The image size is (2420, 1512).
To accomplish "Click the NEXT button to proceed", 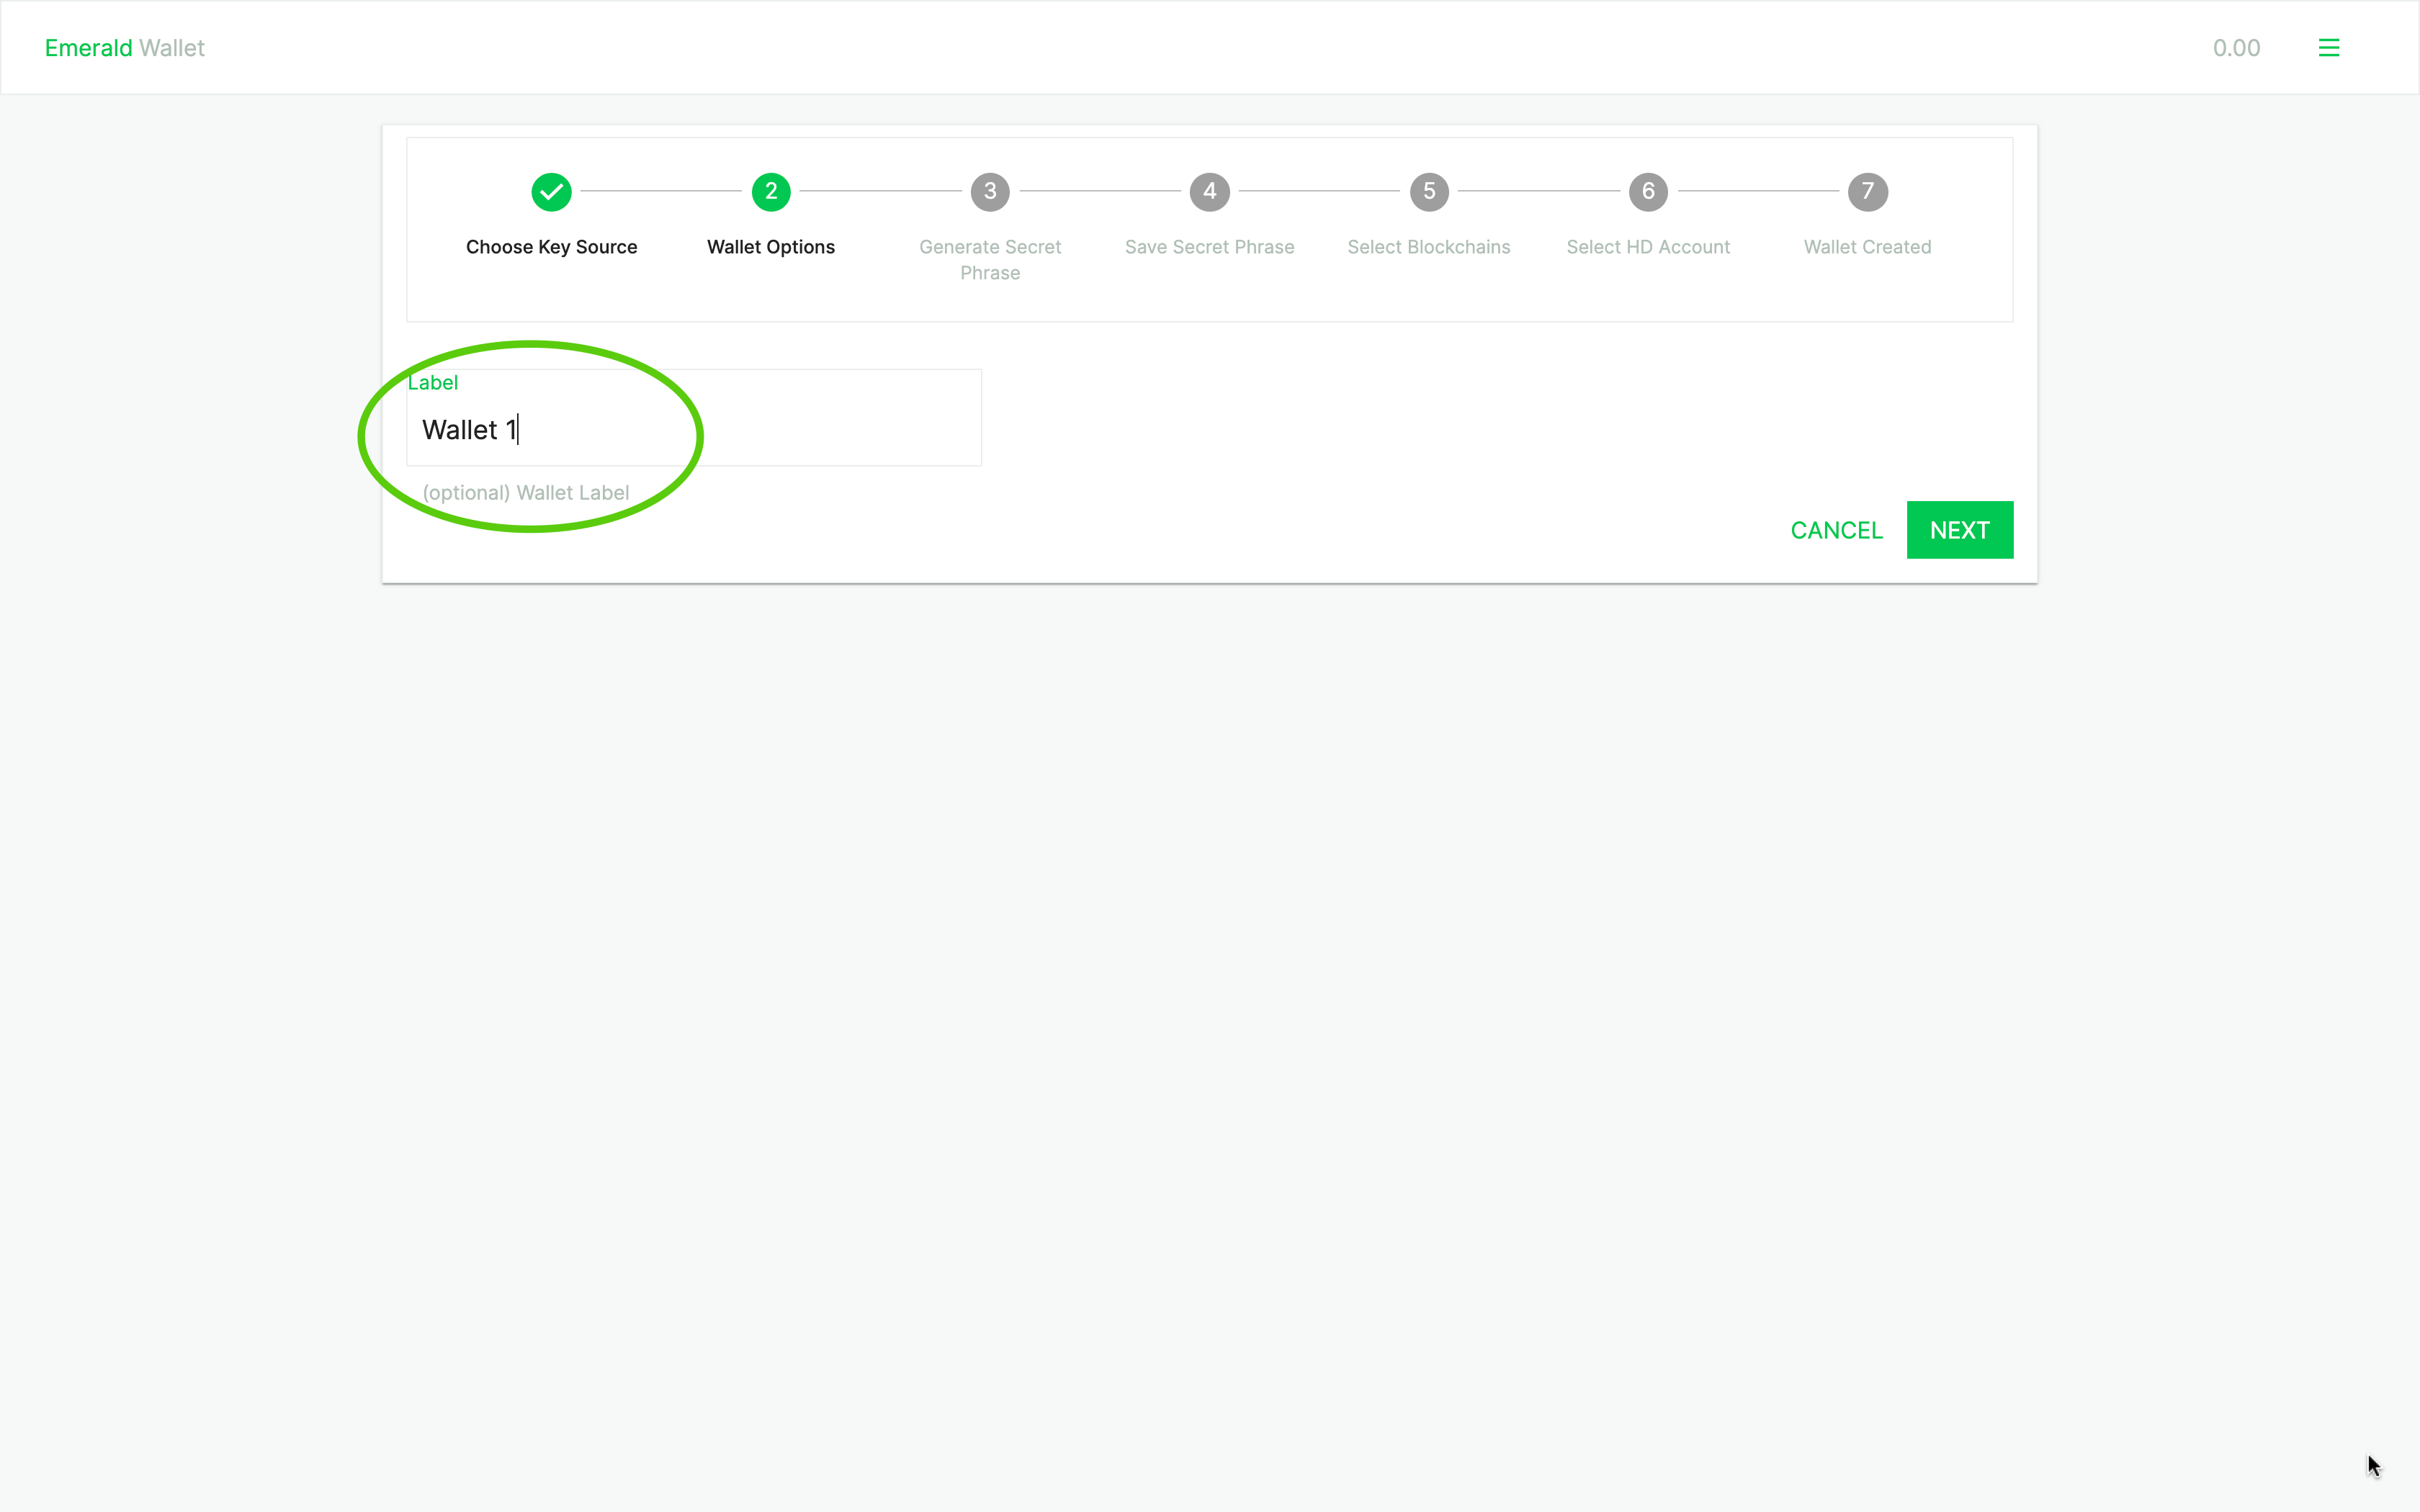I will click(x=1960, y=529).
